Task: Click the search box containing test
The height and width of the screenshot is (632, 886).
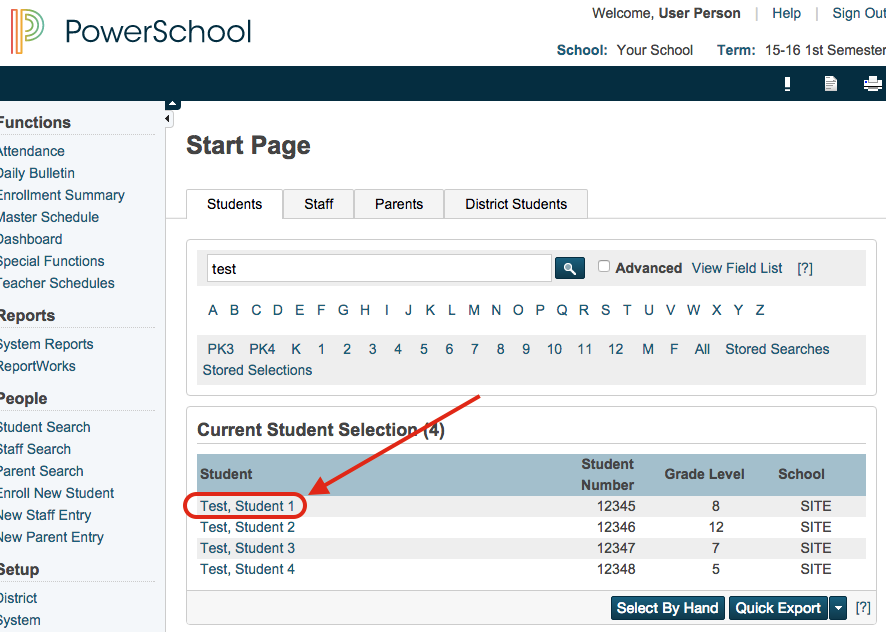Action: coord(379,269)
